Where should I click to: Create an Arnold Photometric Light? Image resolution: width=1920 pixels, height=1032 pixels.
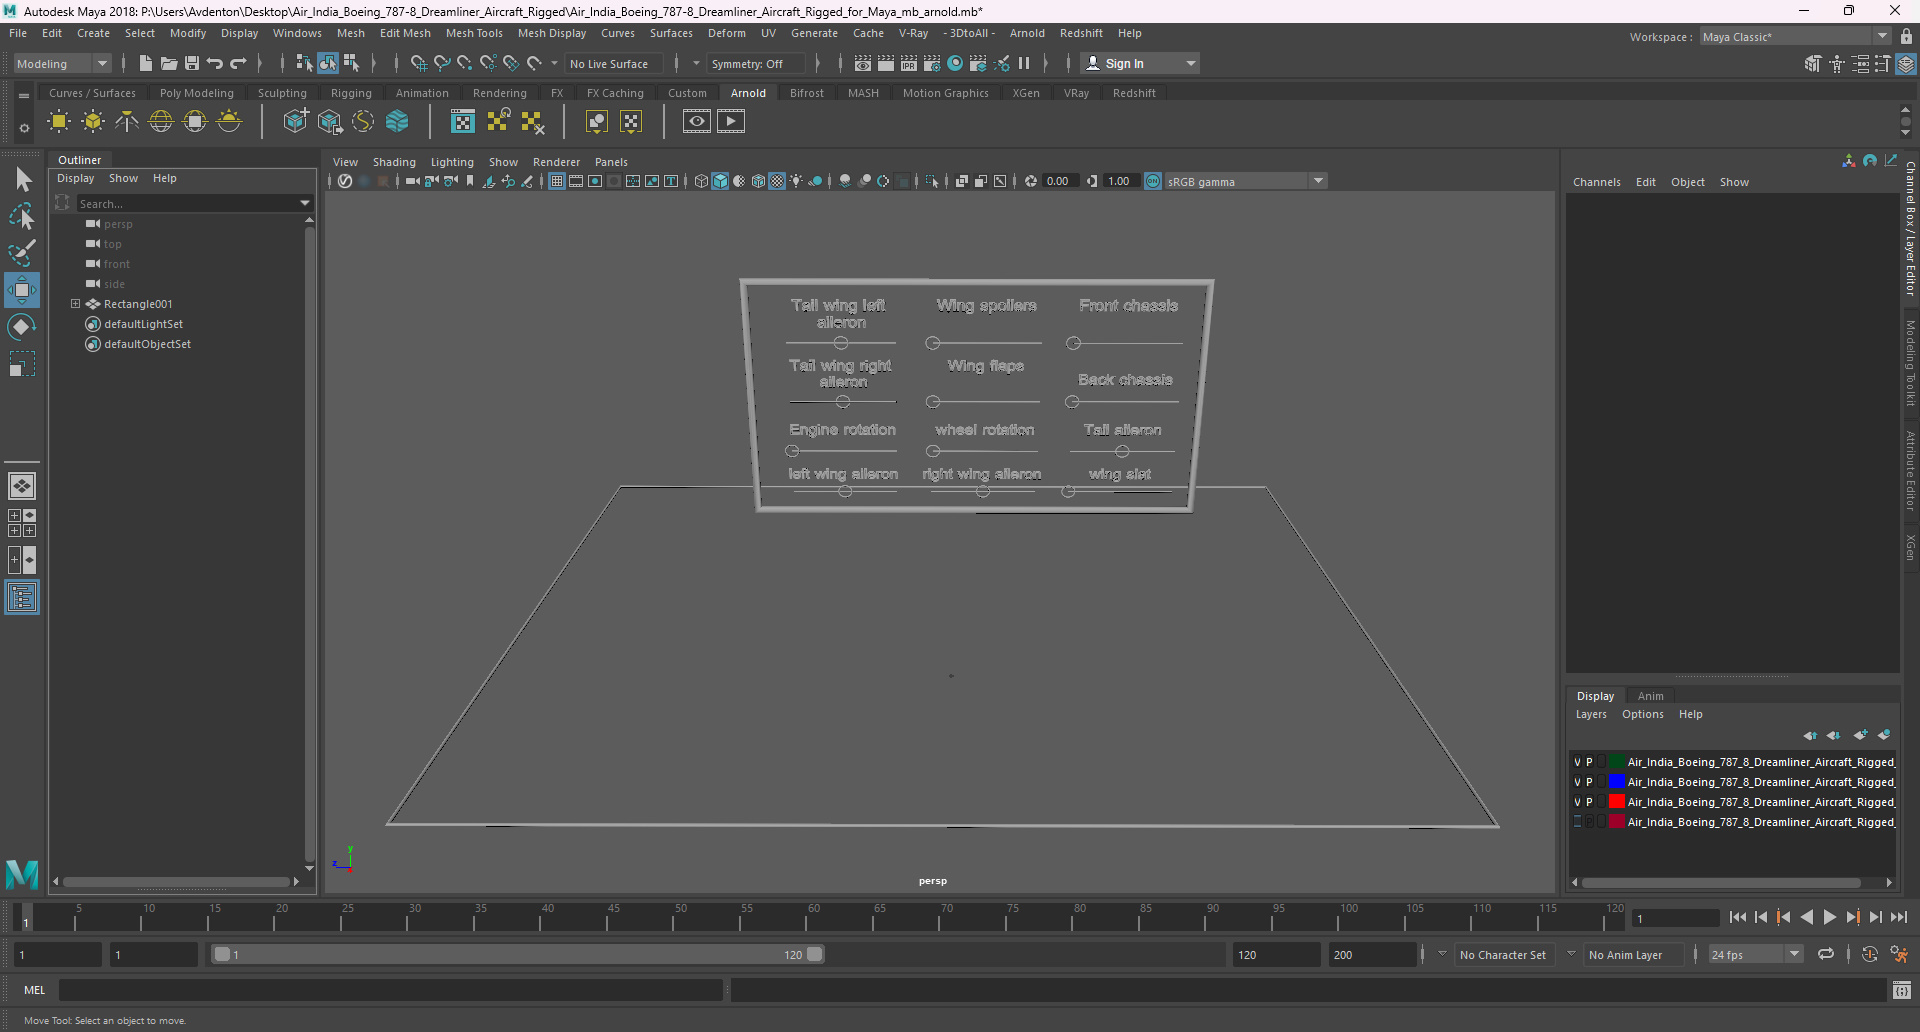click(x=127, y=122)
